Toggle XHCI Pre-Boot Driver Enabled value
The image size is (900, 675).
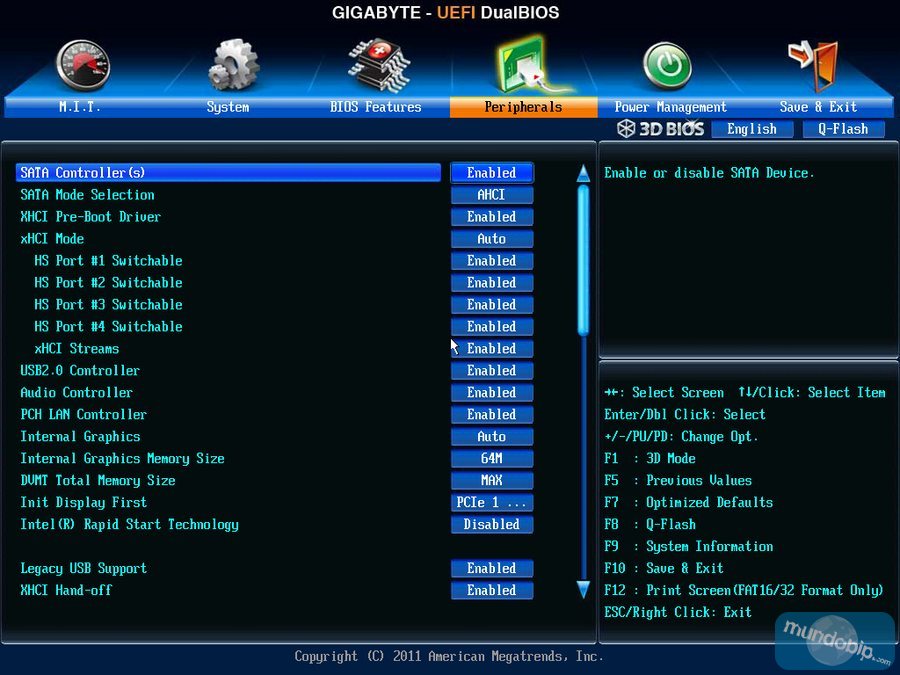(x=492, y=217)
